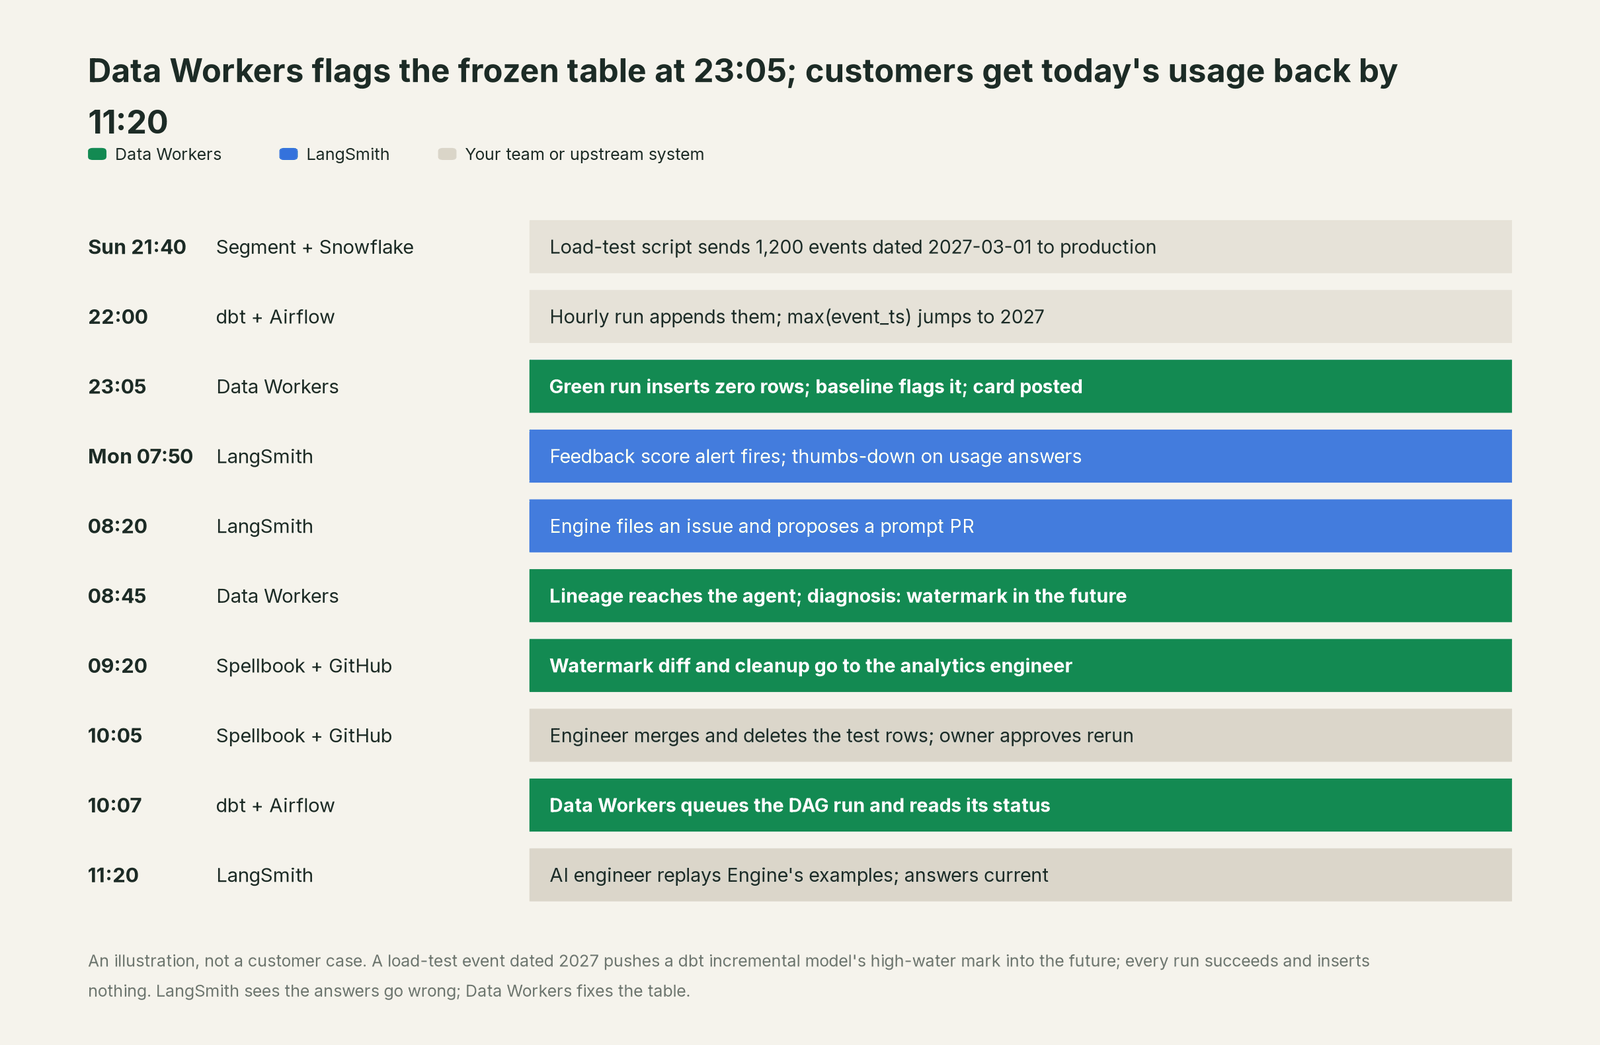Click the 'An illustration, not a customer case' footnote
This screenshot has height=1045, width=1600.
click(x=728, y=976)
